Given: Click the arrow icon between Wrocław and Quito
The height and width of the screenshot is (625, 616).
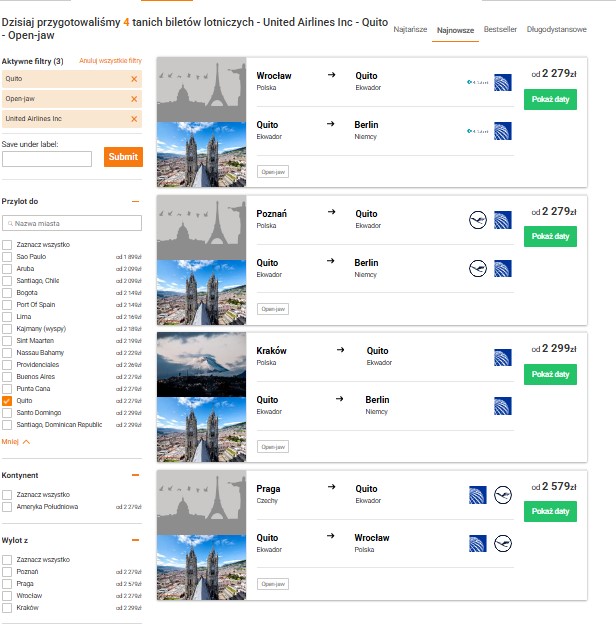Looking at the screenshot, I should click(x=331, y=75).
